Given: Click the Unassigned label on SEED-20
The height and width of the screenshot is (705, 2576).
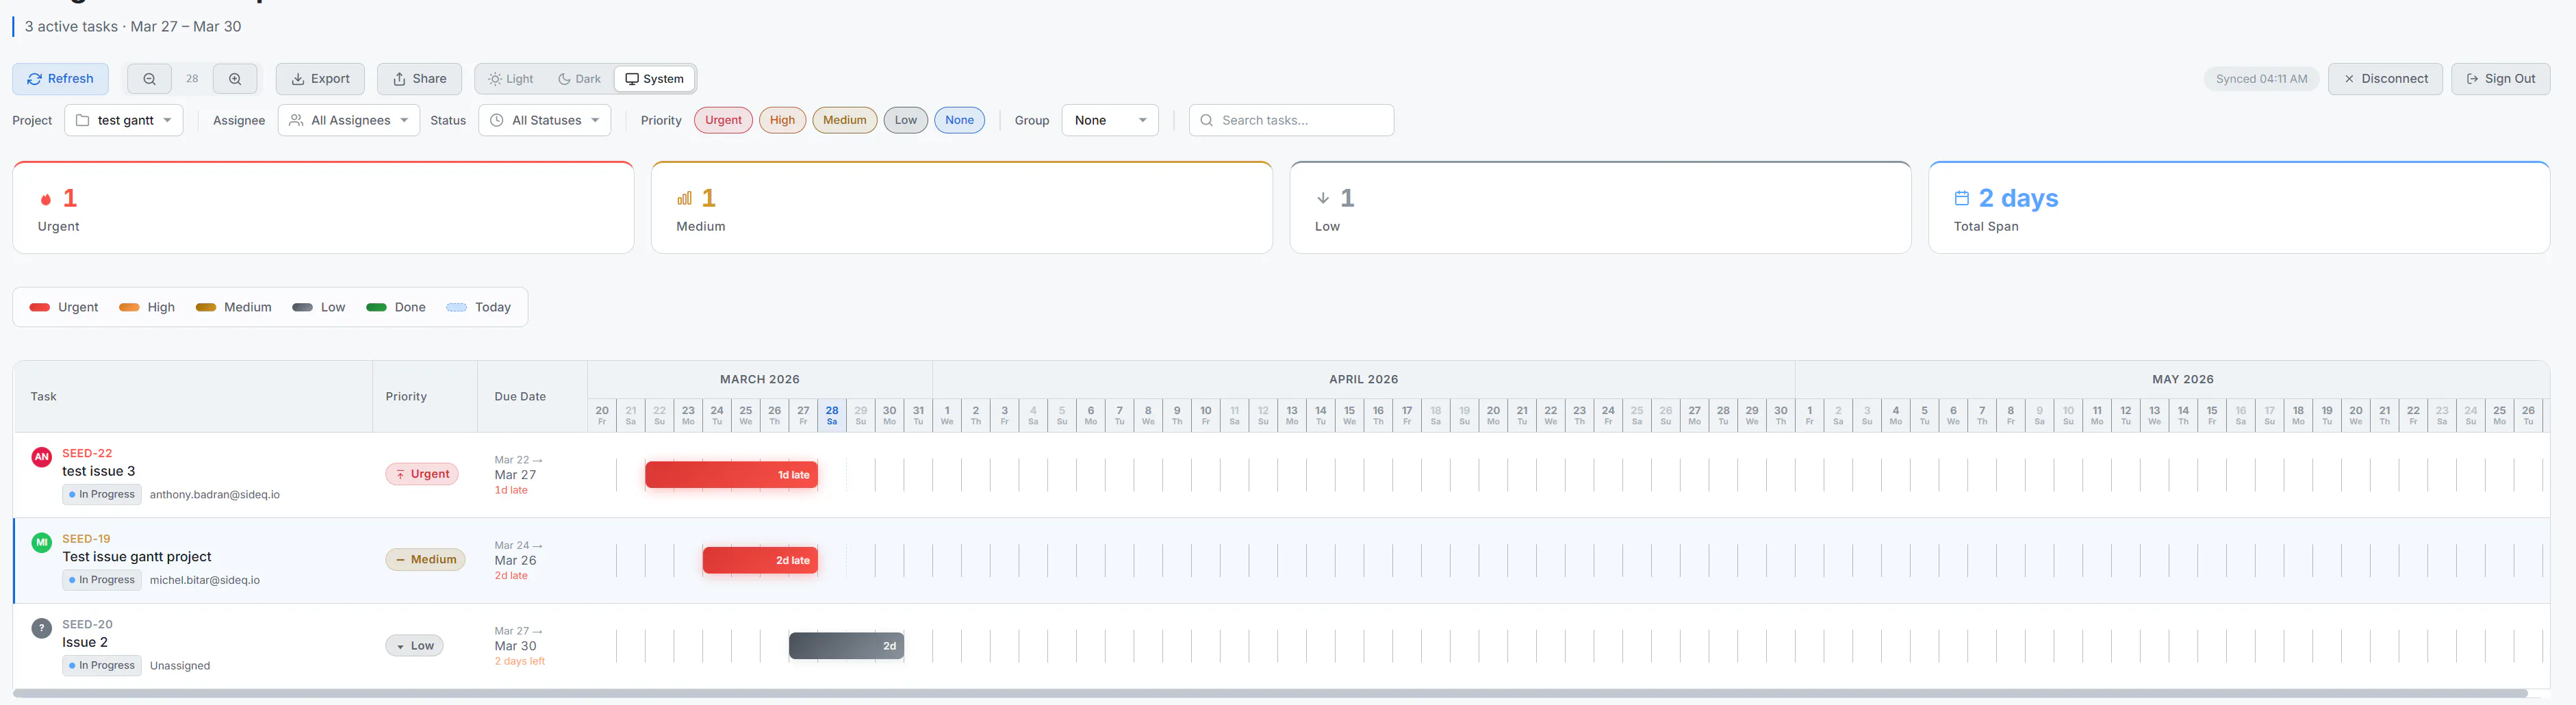Looking at the screenshot, I should point(180,666).
